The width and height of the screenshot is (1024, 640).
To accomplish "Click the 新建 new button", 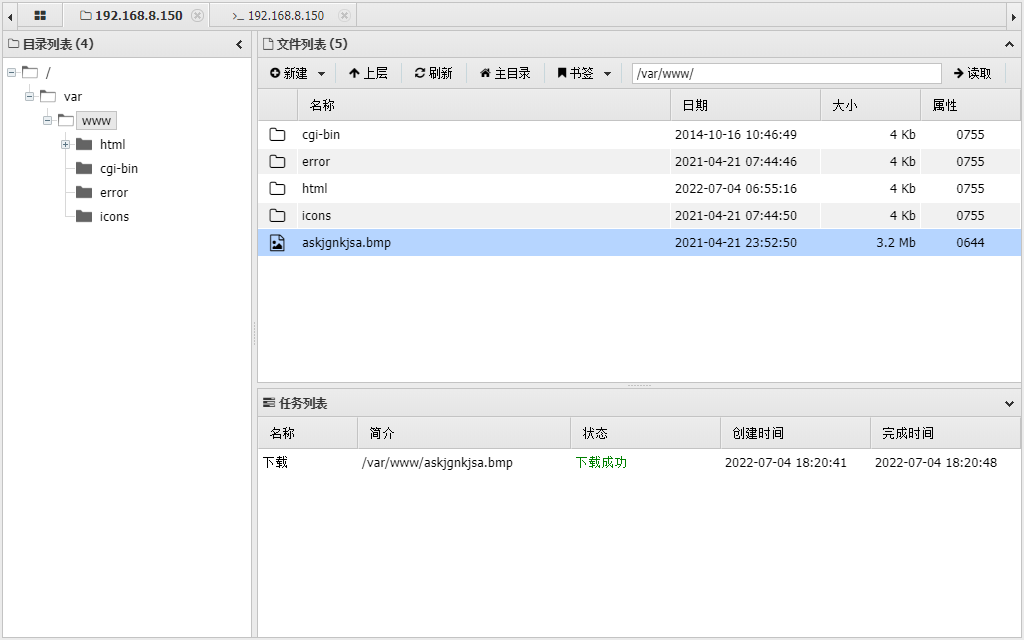I will [289, 73].
